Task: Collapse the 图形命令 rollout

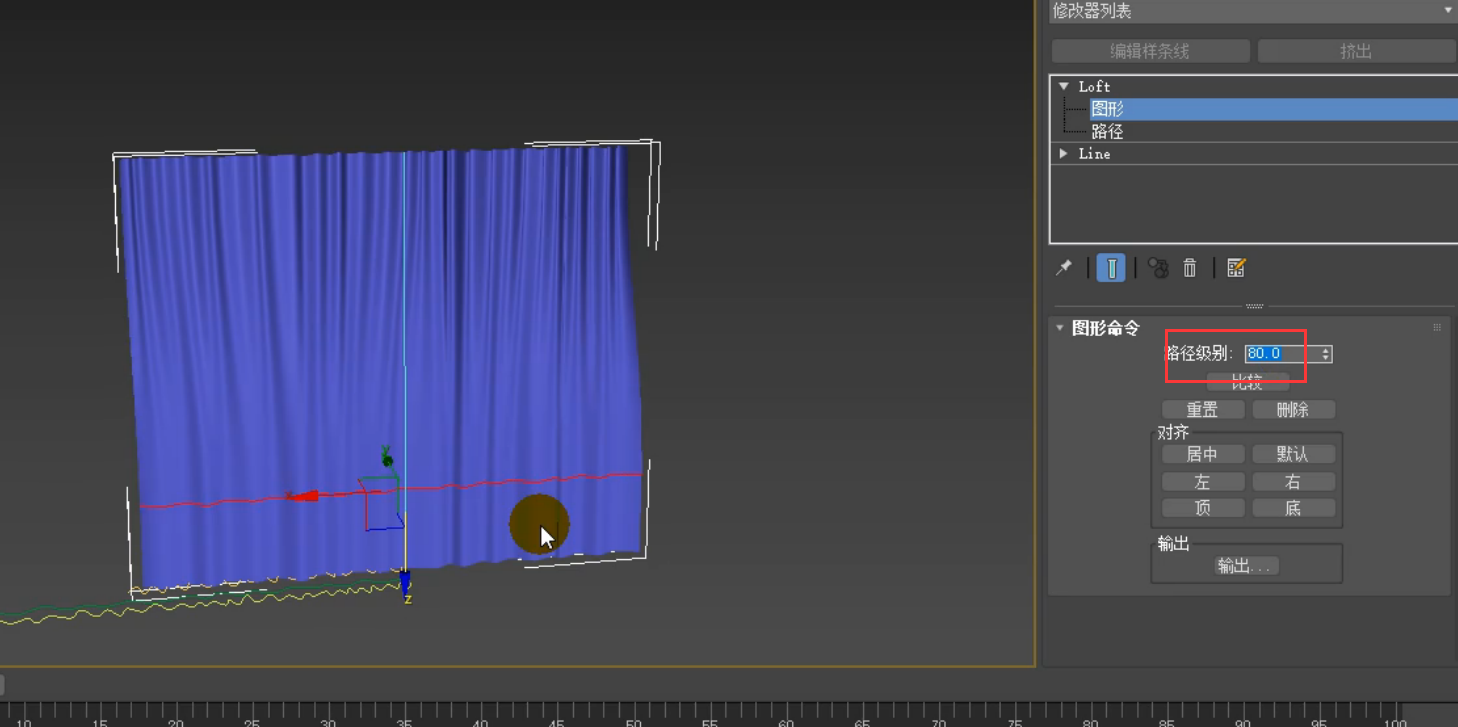Action: point(1060,328)
